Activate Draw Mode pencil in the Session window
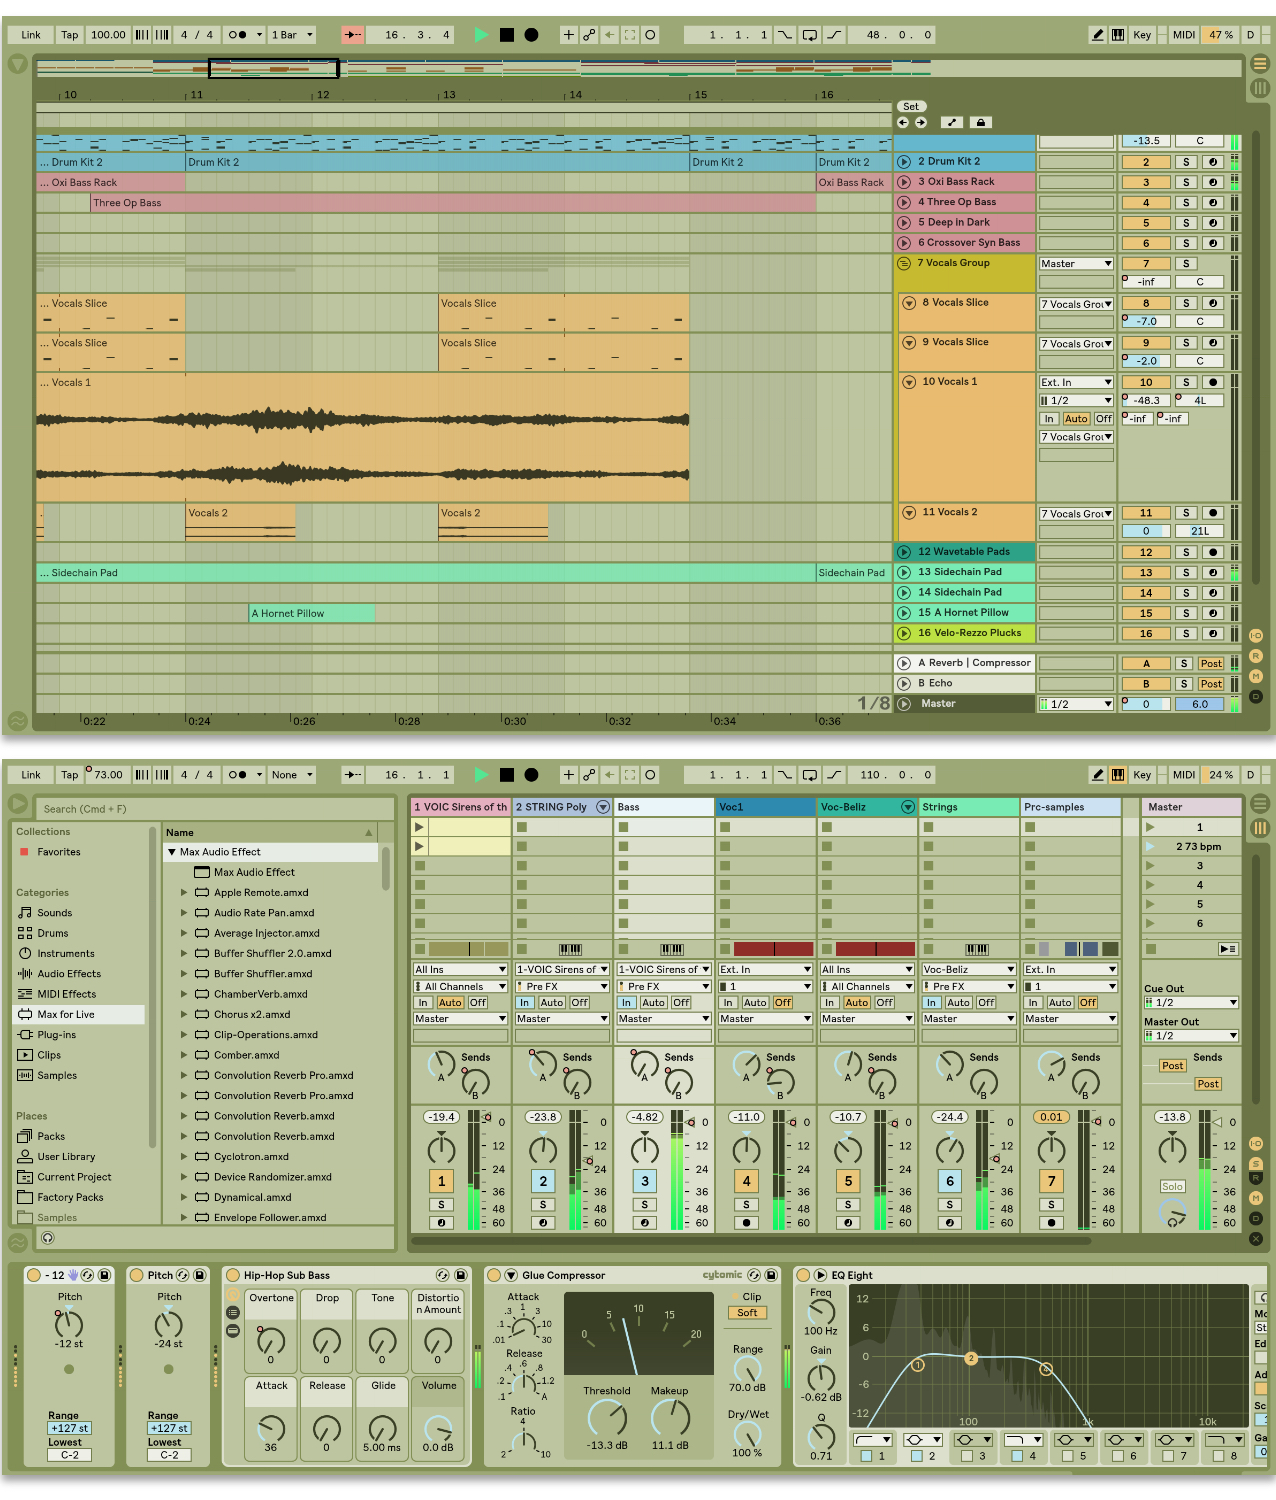The height and width of the screenshot is (1500, 1276). tap(1098, 775)
